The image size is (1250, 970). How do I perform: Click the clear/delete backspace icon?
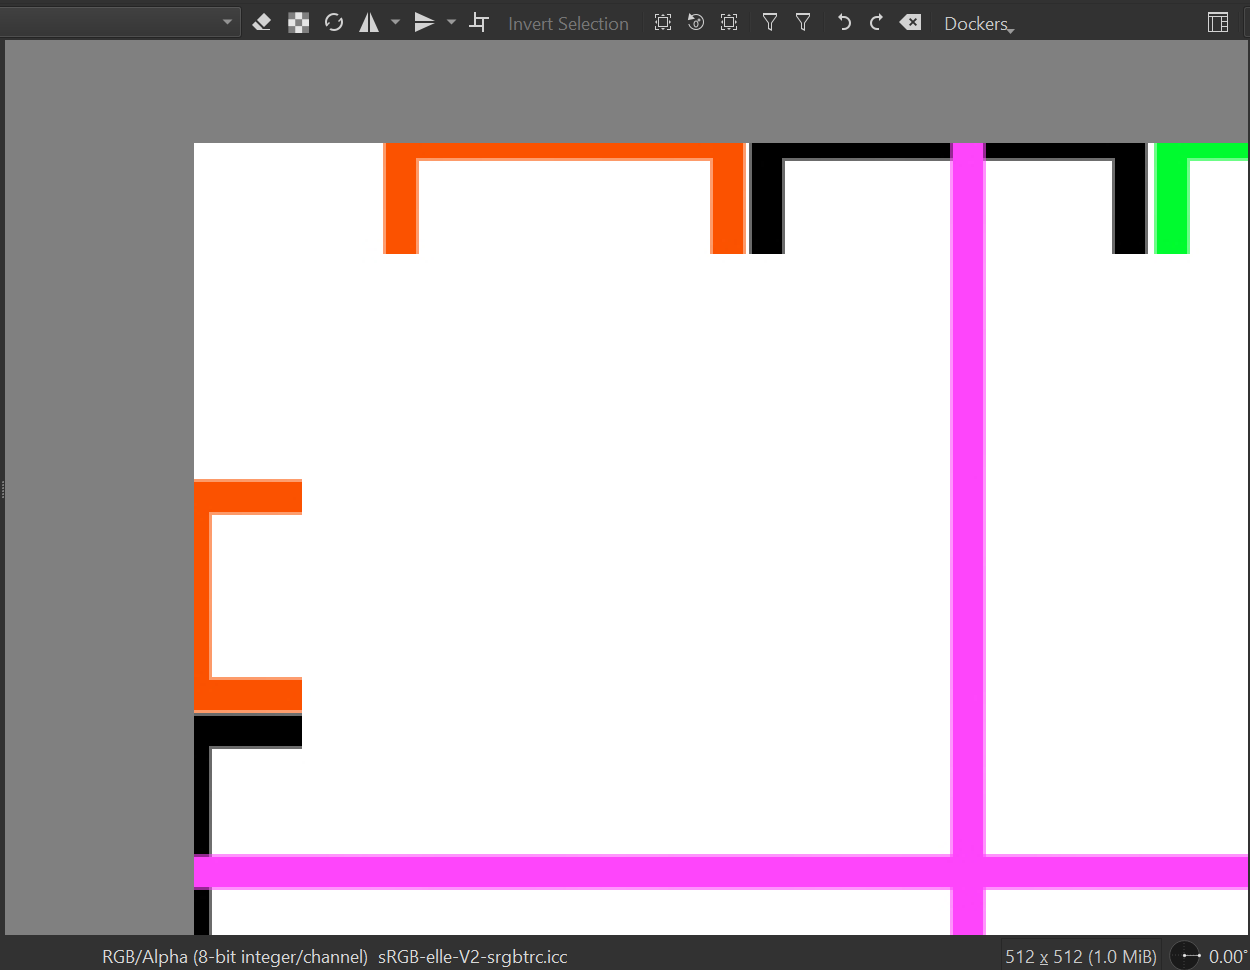tap(910, 22)
